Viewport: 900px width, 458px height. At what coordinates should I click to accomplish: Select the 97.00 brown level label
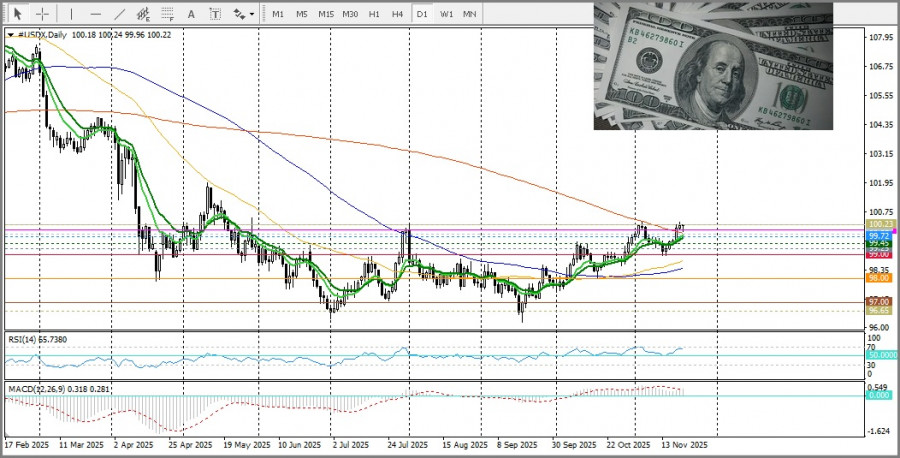pyautogui.click(x=879, y=301)
